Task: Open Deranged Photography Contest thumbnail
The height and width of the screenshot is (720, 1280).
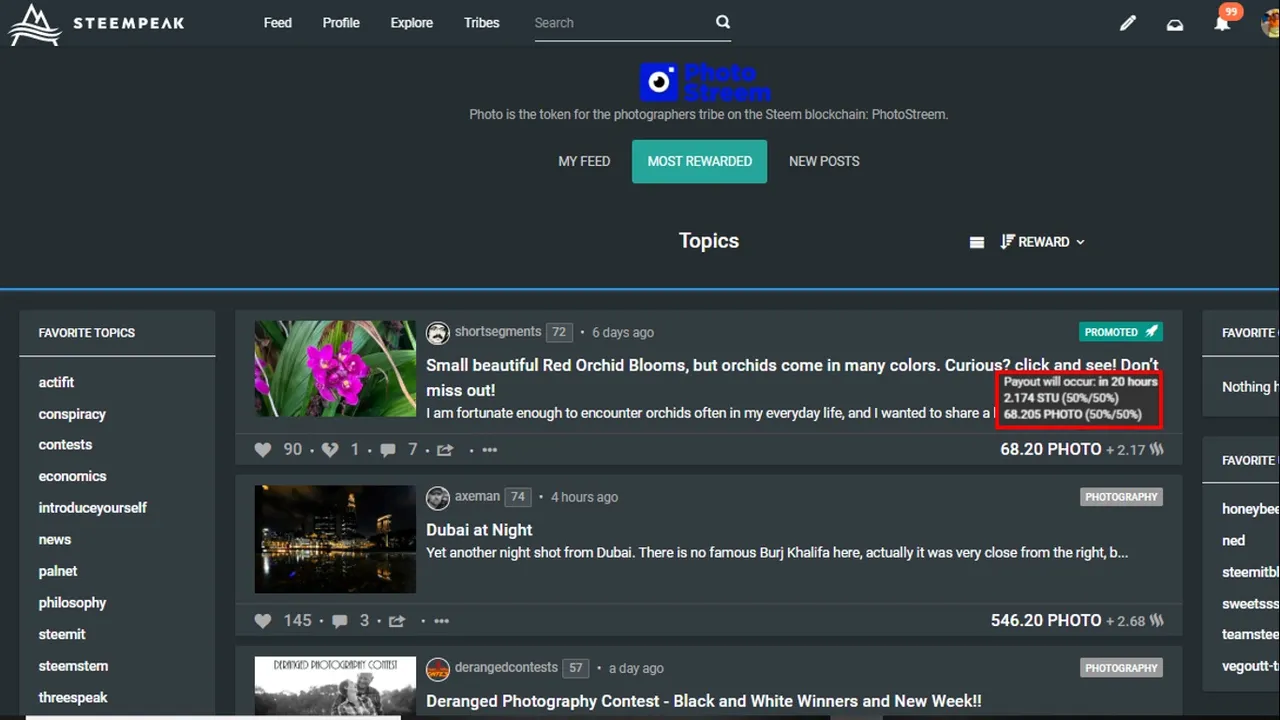Action: (335, 688)
